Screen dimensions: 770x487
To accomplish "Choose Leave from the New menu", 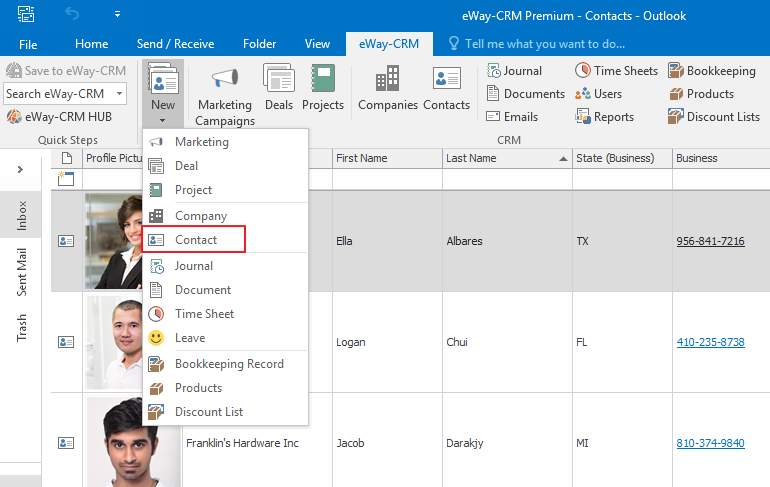I will click(x=225, y=338).
